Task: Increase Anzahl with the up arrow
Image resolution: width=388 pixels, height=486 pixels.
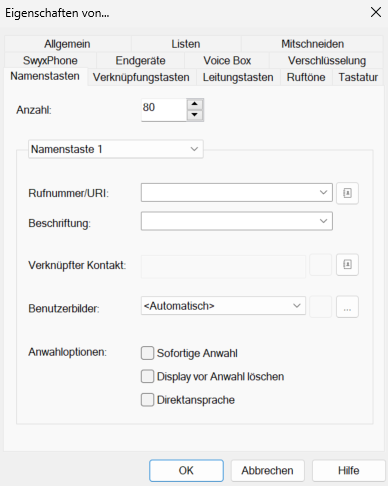Action: (195, 104)
